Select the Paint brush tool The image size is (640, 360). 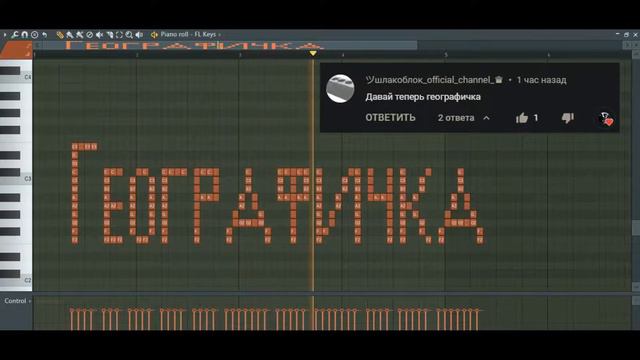[x=70, y=35]
